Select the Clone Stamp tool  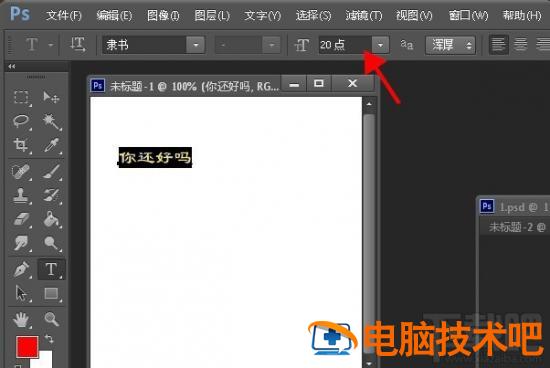click(21, 195)
